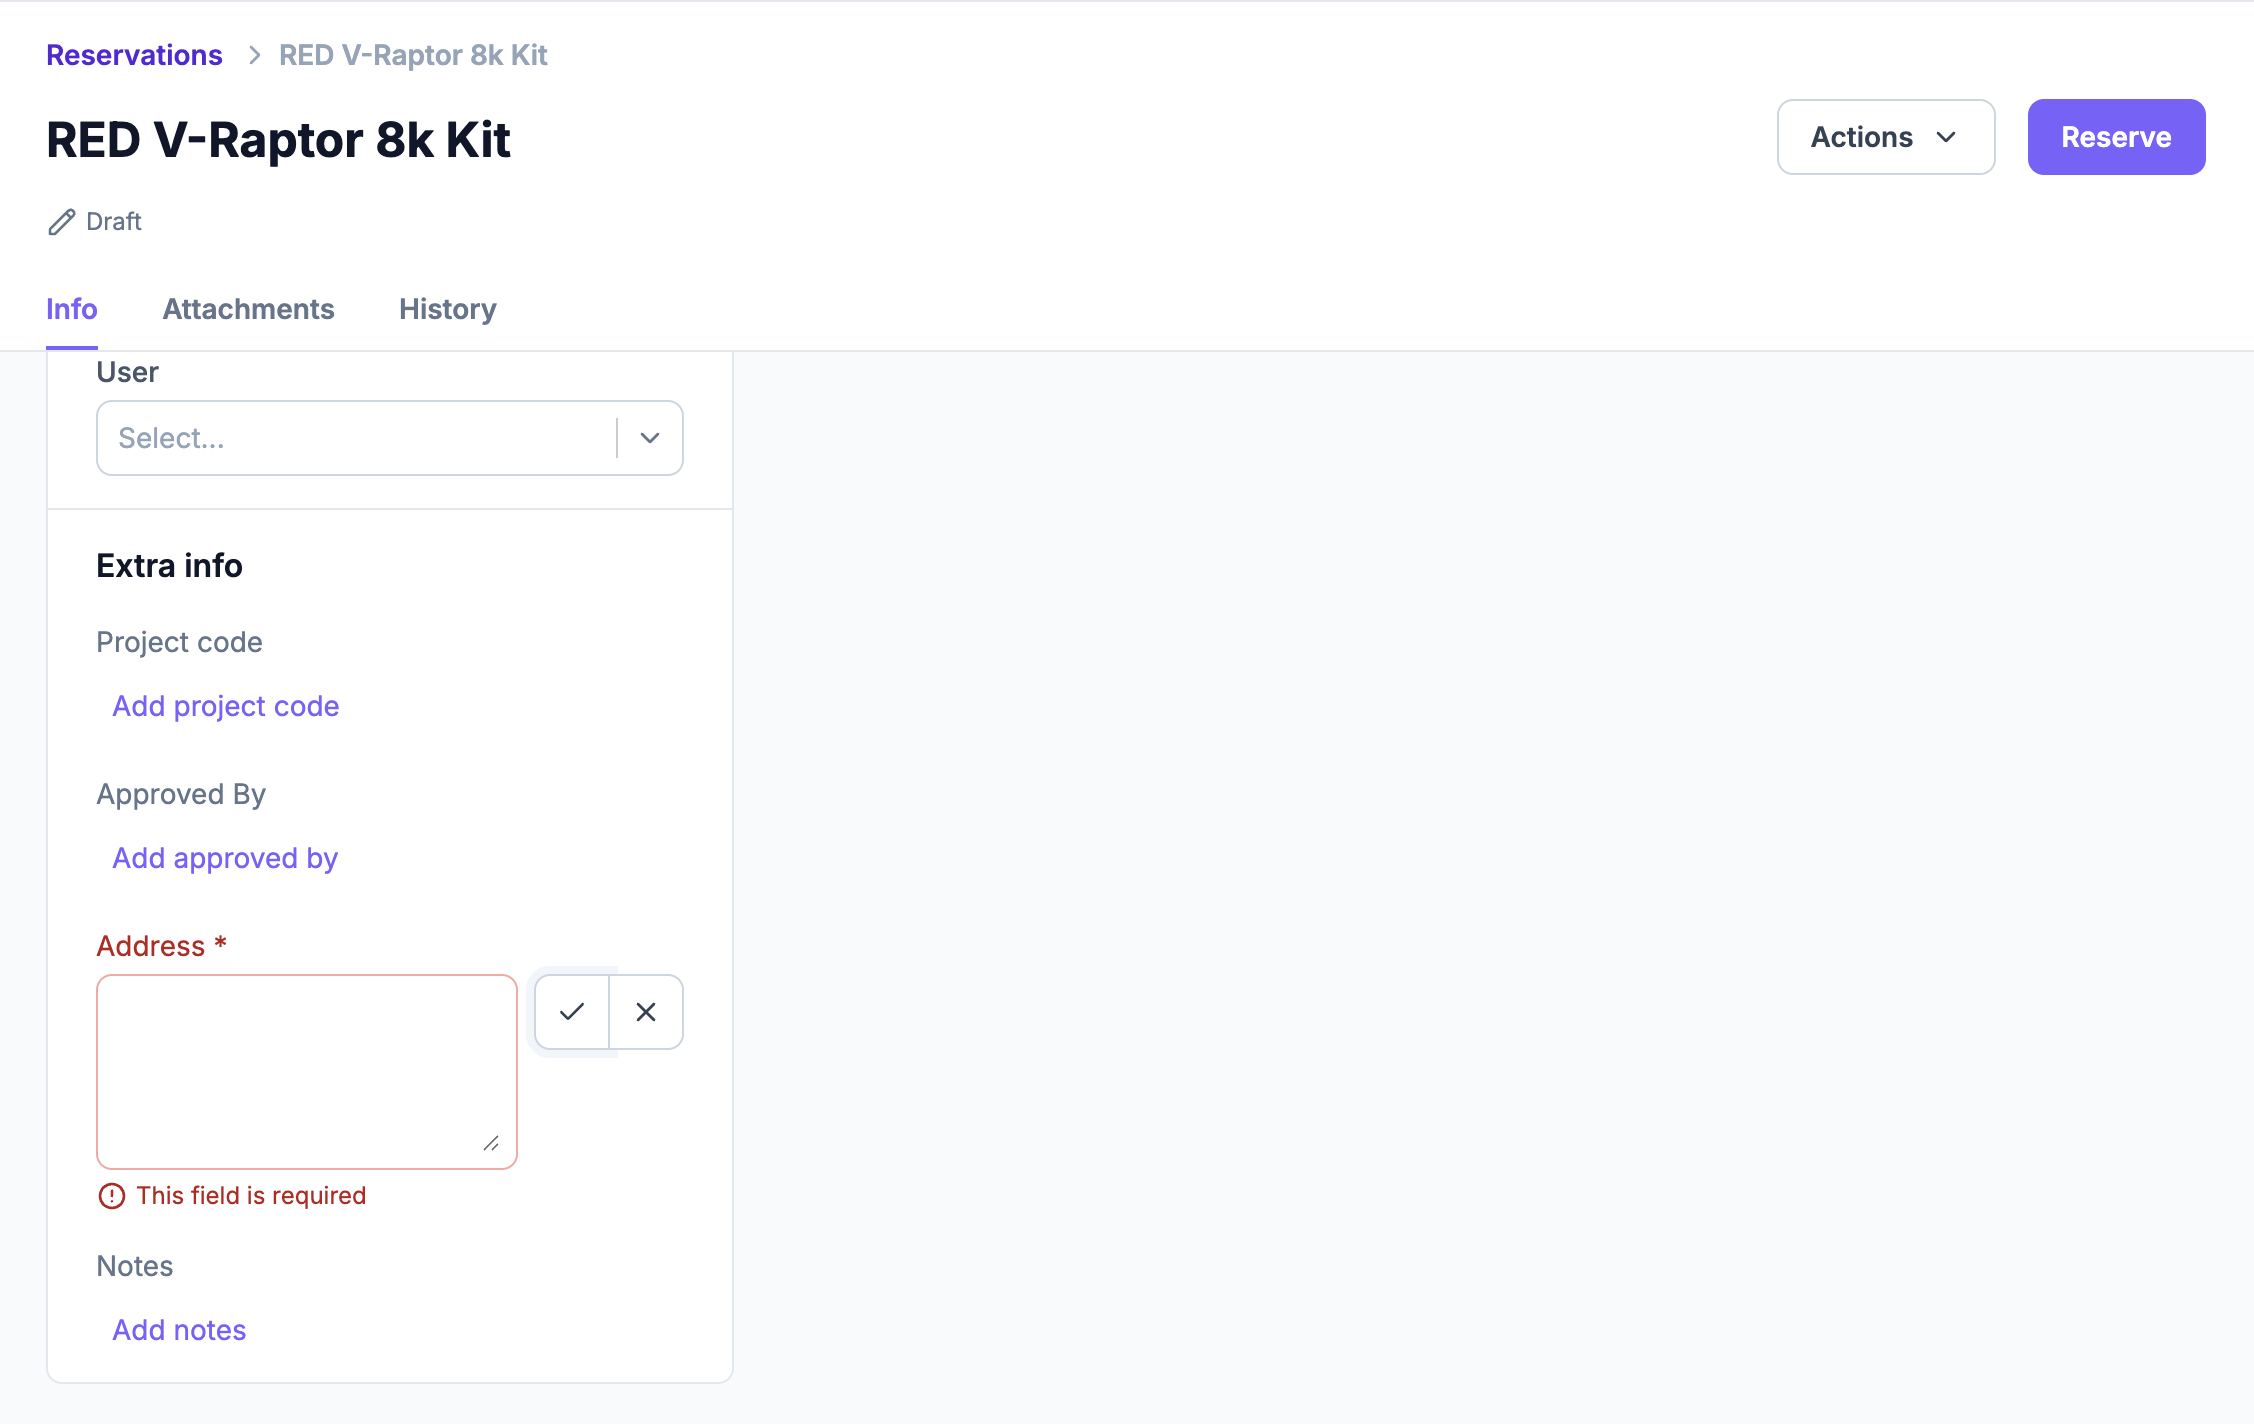Click the Project code label
Viewport: 2254px width, 1424px height.
[x=180, y=642]
